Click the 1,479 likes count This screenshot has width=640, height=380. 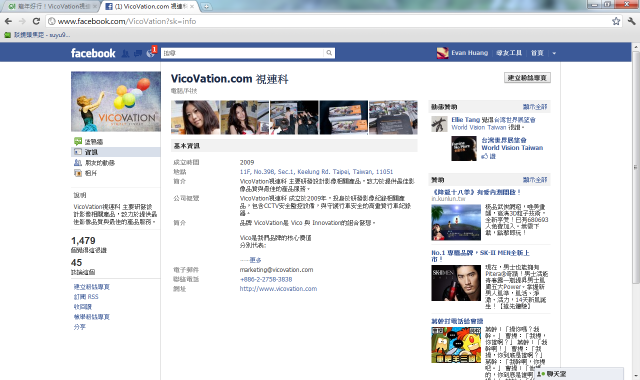click(83, 241)
